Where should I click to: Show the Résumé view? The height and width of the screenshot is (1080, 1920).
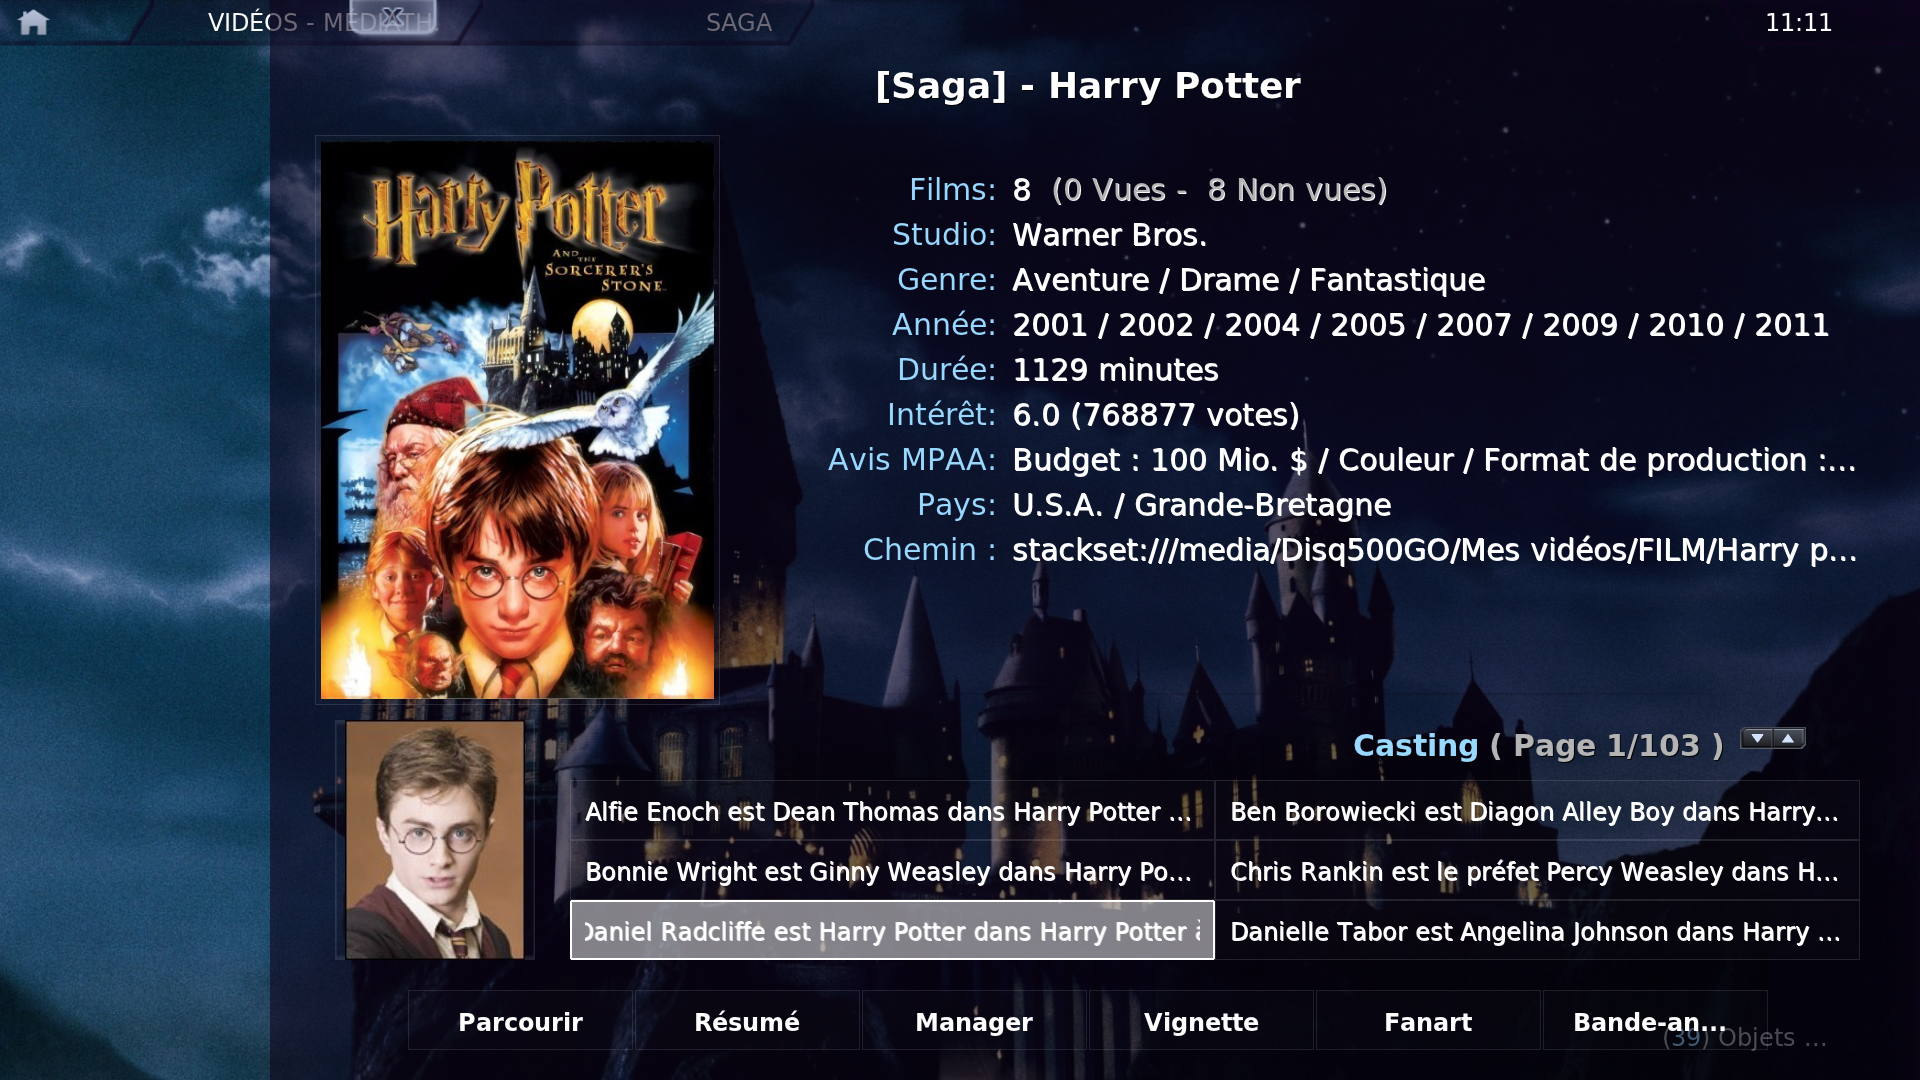point(747,1021)
